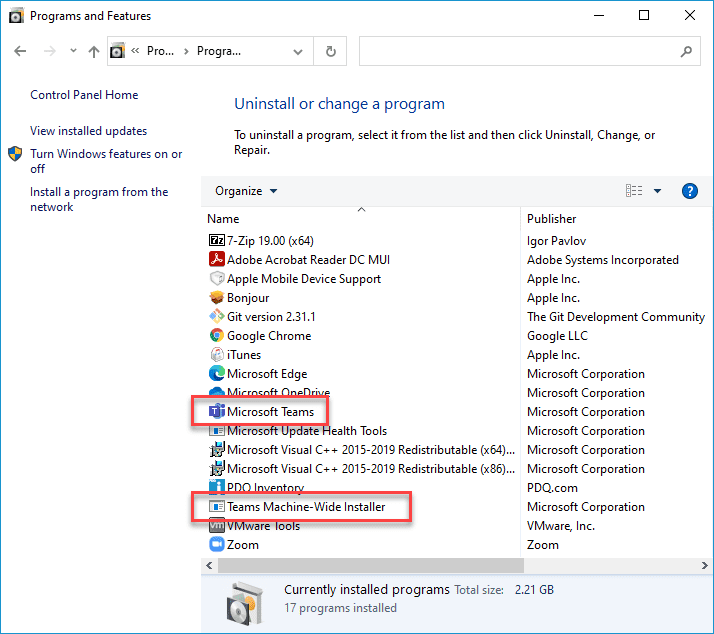Click the Microsoft Teams icon
This screenshot has height=634, width=714.
click(217, 411)
